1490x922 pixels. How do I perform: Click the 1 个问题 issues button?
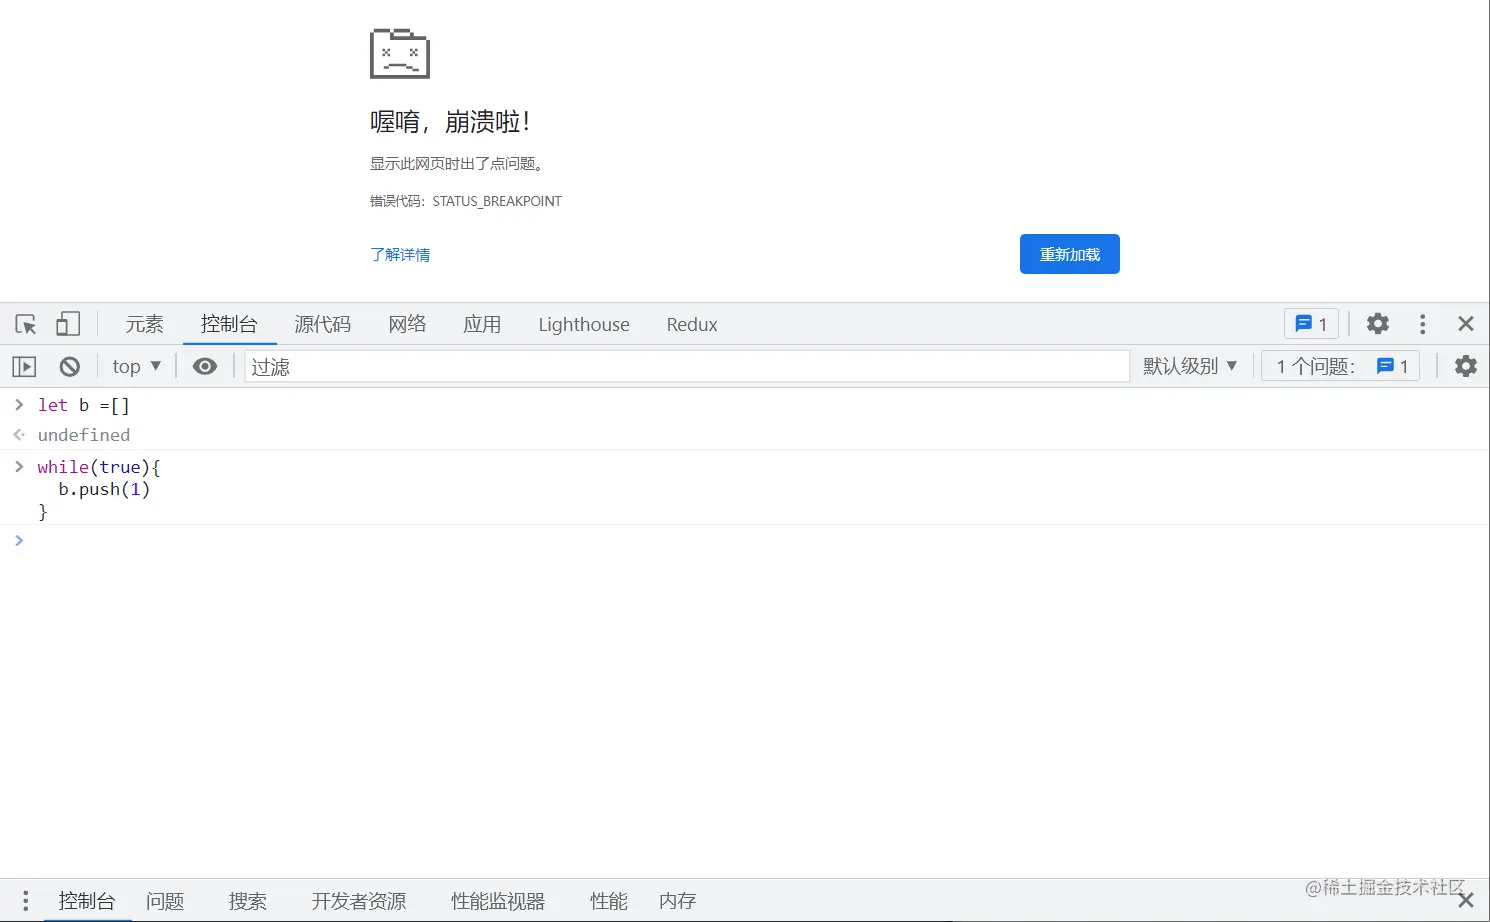click(x=1341, y=366)
